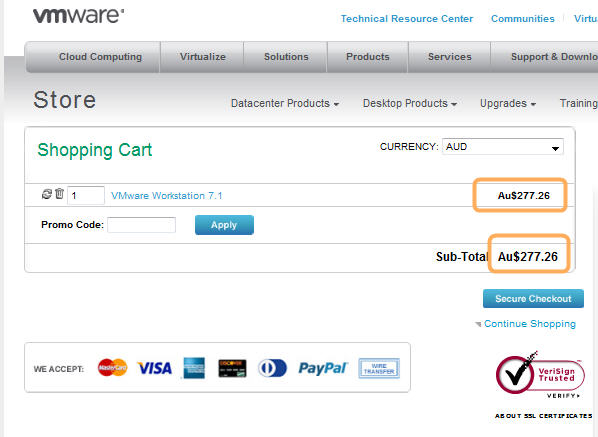Click the Store heading
598x437 pixels.
tap(64, 100)
